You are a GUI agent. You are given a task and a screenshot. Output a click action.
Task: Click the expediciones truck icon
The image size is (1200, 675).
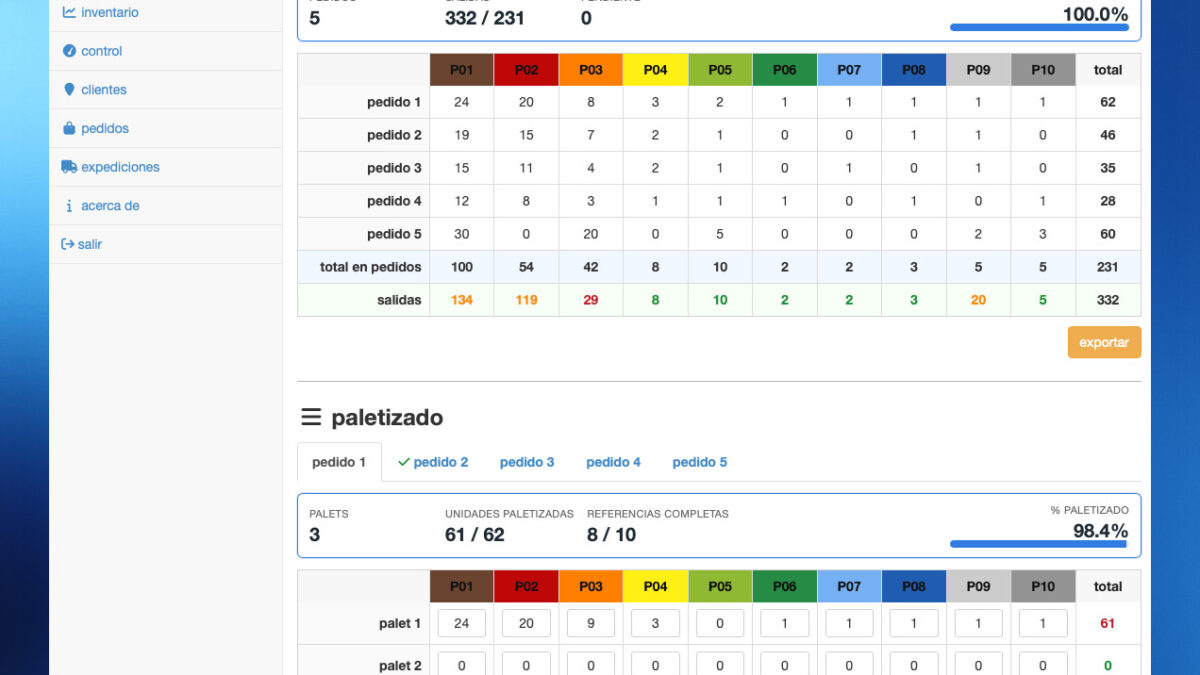[69, 167]
